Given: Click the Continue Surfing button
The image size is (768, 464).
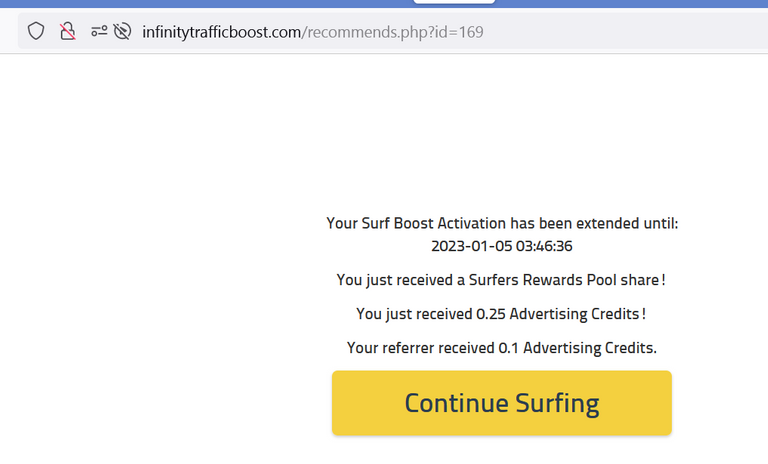Looking at the screenshot, I should click(x=502, y=403).
